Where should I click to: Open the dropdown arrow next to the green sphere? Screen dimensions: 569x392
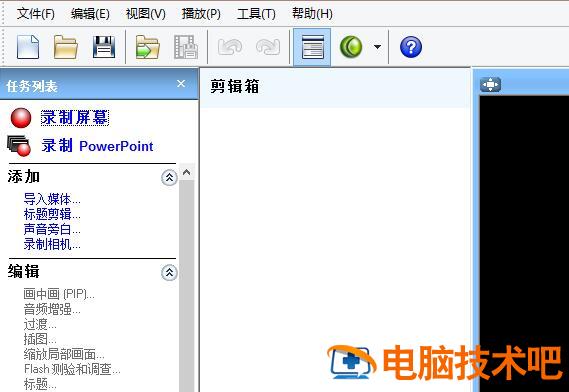377,47
